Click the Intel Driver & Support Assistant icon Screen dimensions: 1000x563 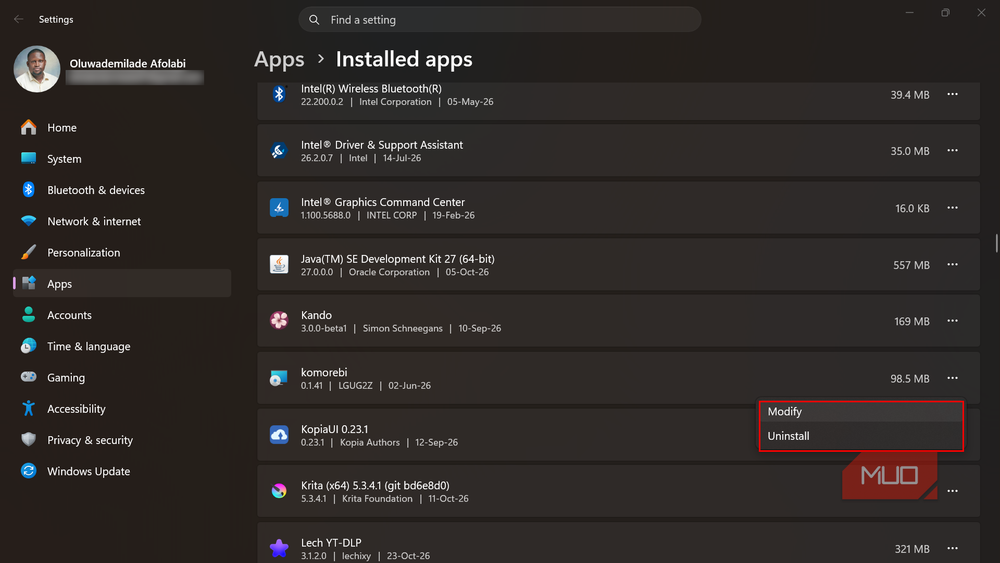click(279, 150)
